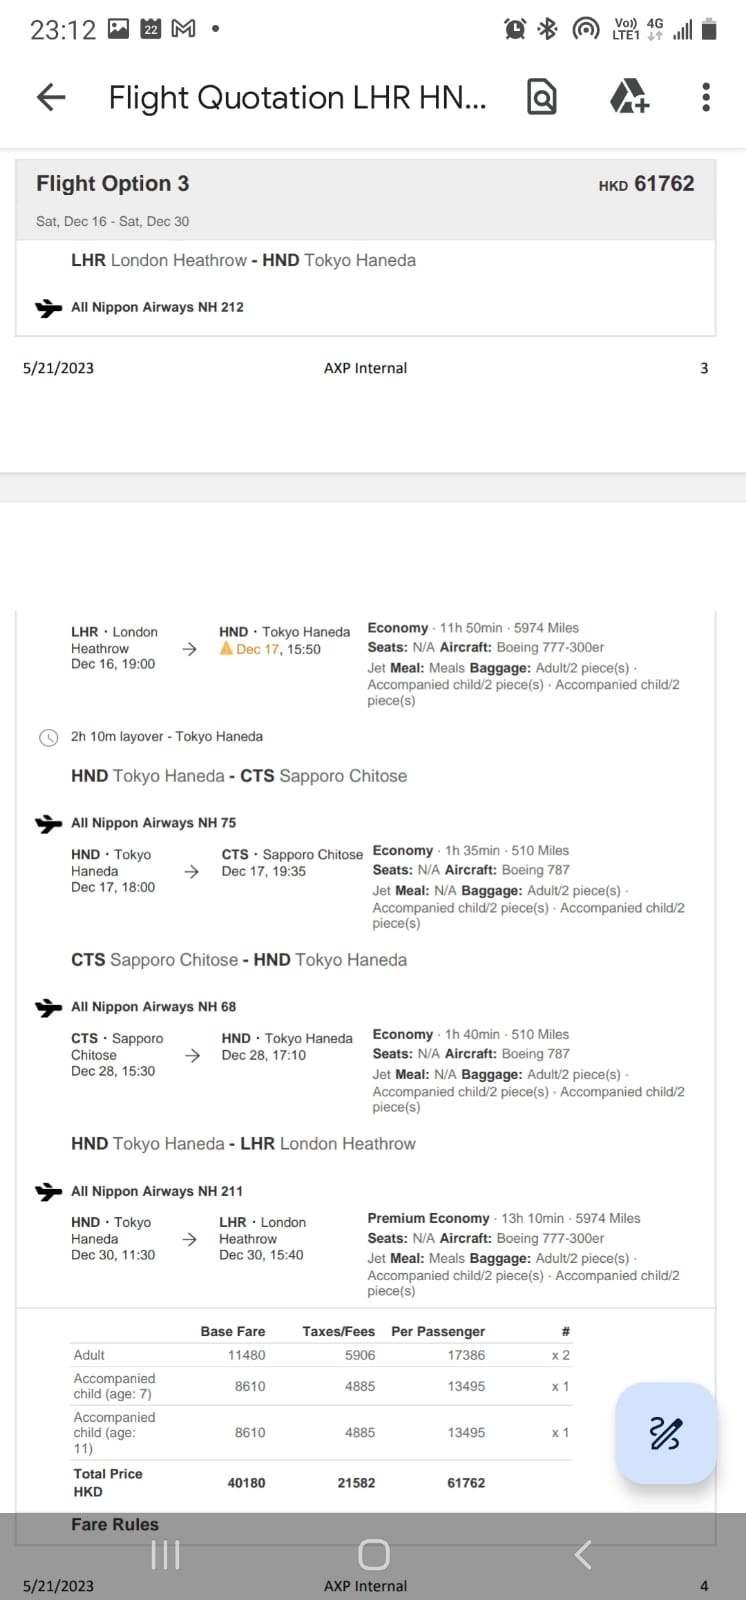Tap the Gmail notification icon in the status bar
This screenshot has height=1600, width=746.
[184, 29]
